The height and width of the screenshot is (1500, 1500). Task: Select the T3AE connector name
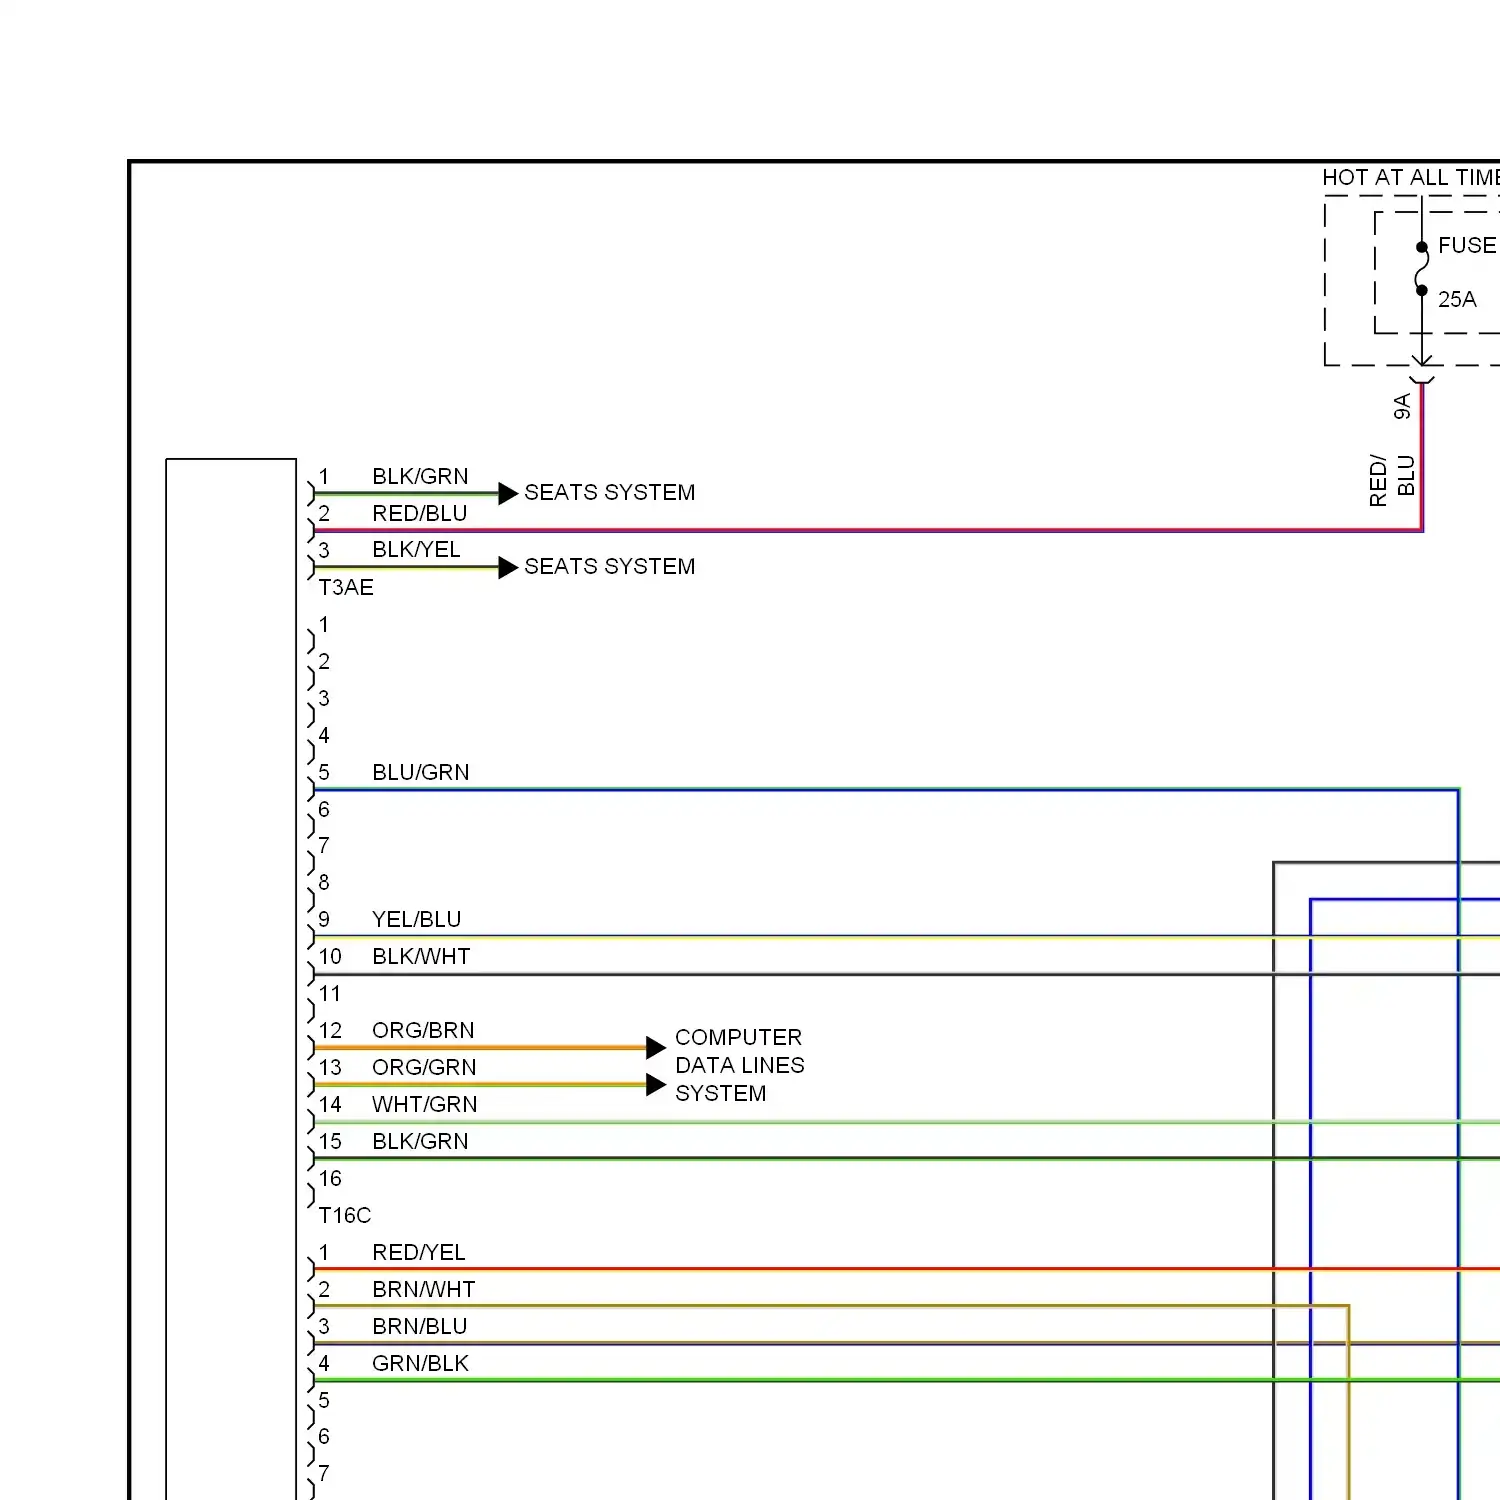[x=346, y=587]
